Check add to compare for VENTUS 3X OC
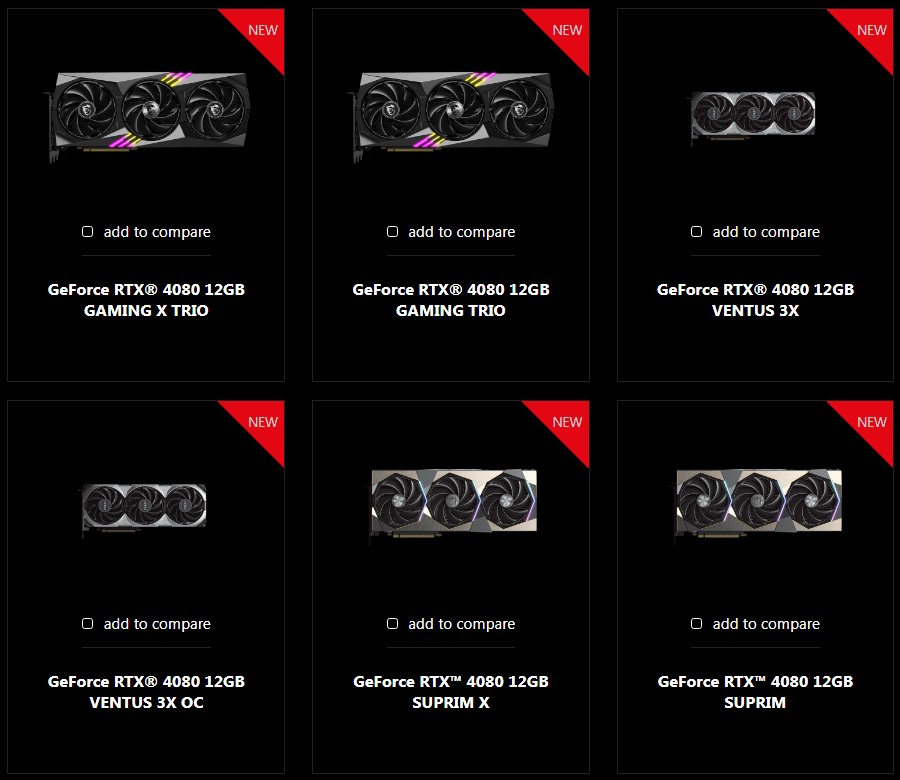 coord(87,623)
